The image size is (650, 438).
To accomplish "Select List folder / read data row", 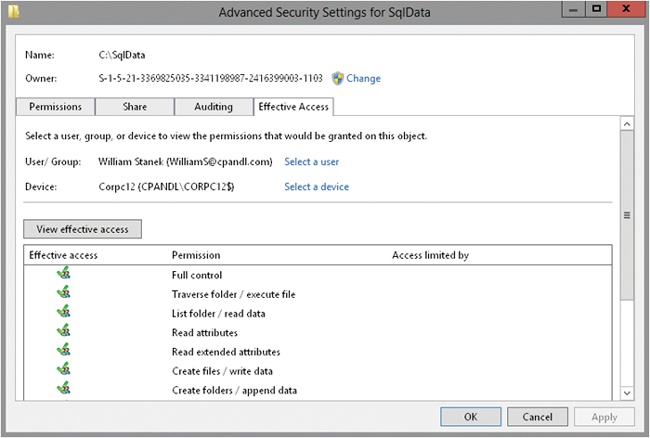I will 318,313.
